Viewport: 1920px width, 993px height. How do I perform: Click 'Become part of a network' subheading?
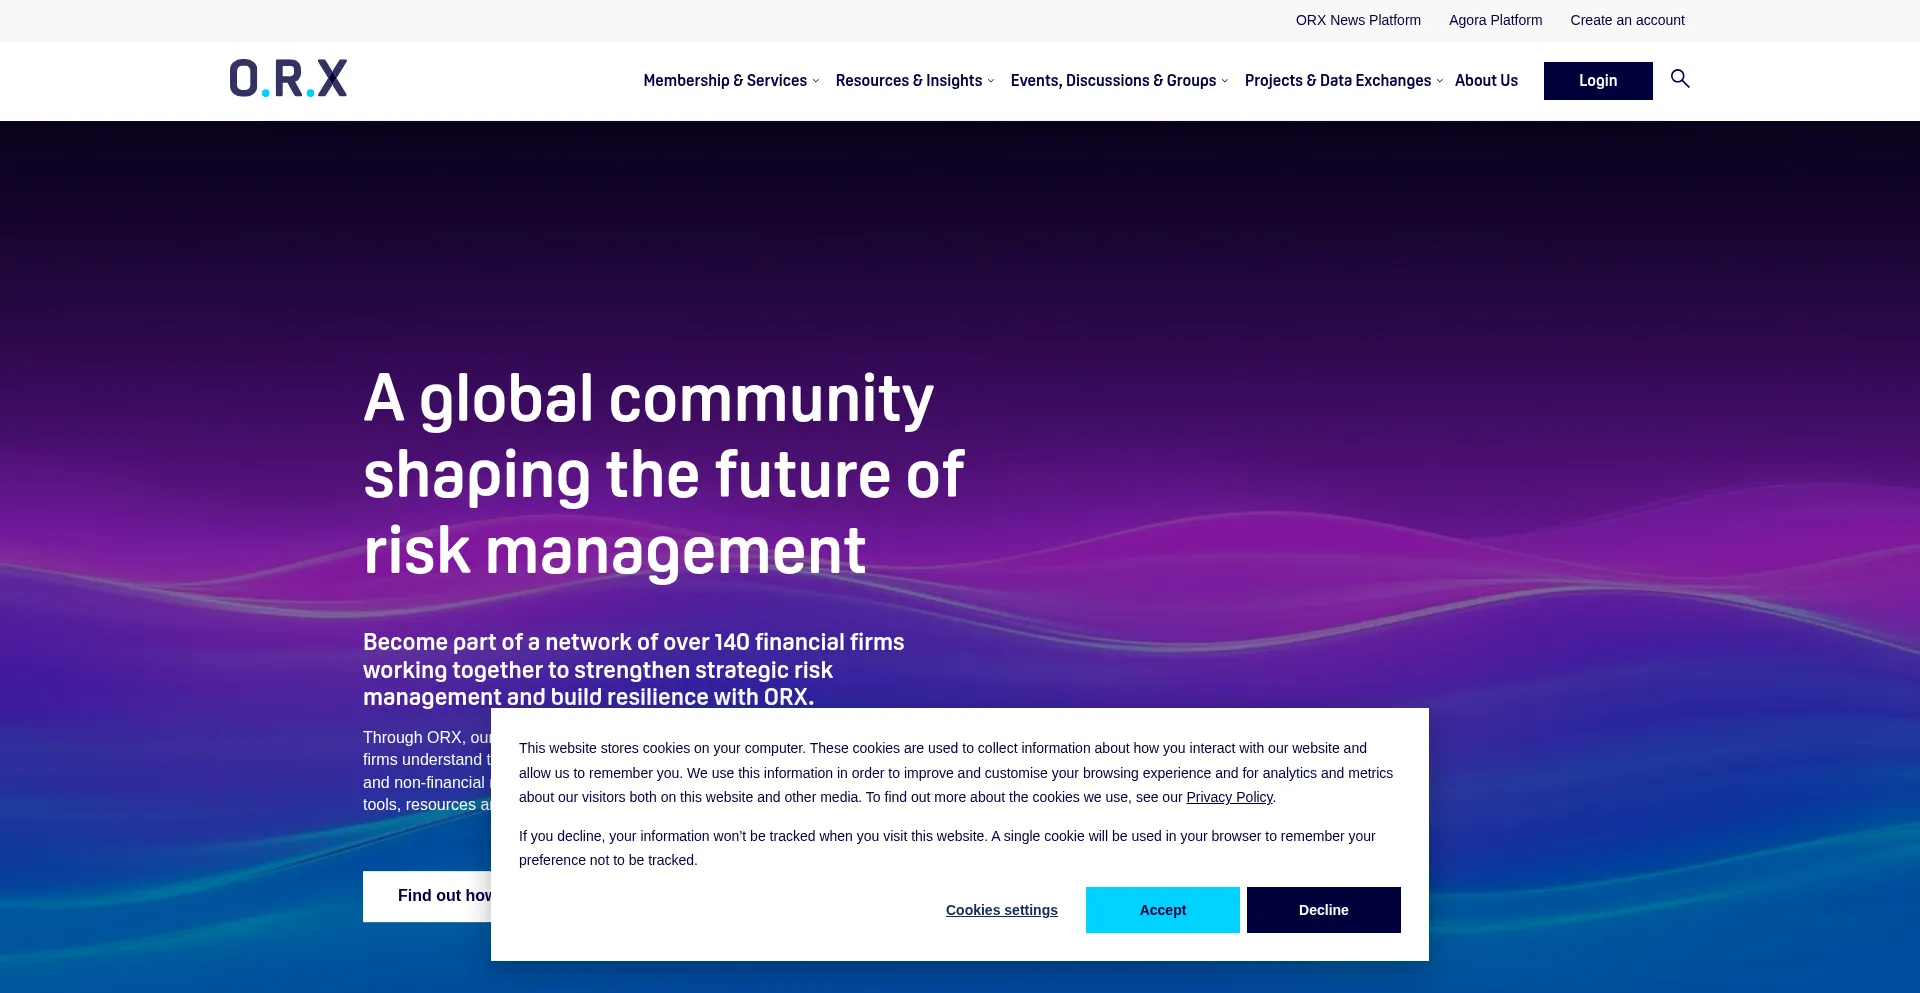click(634, 669)
